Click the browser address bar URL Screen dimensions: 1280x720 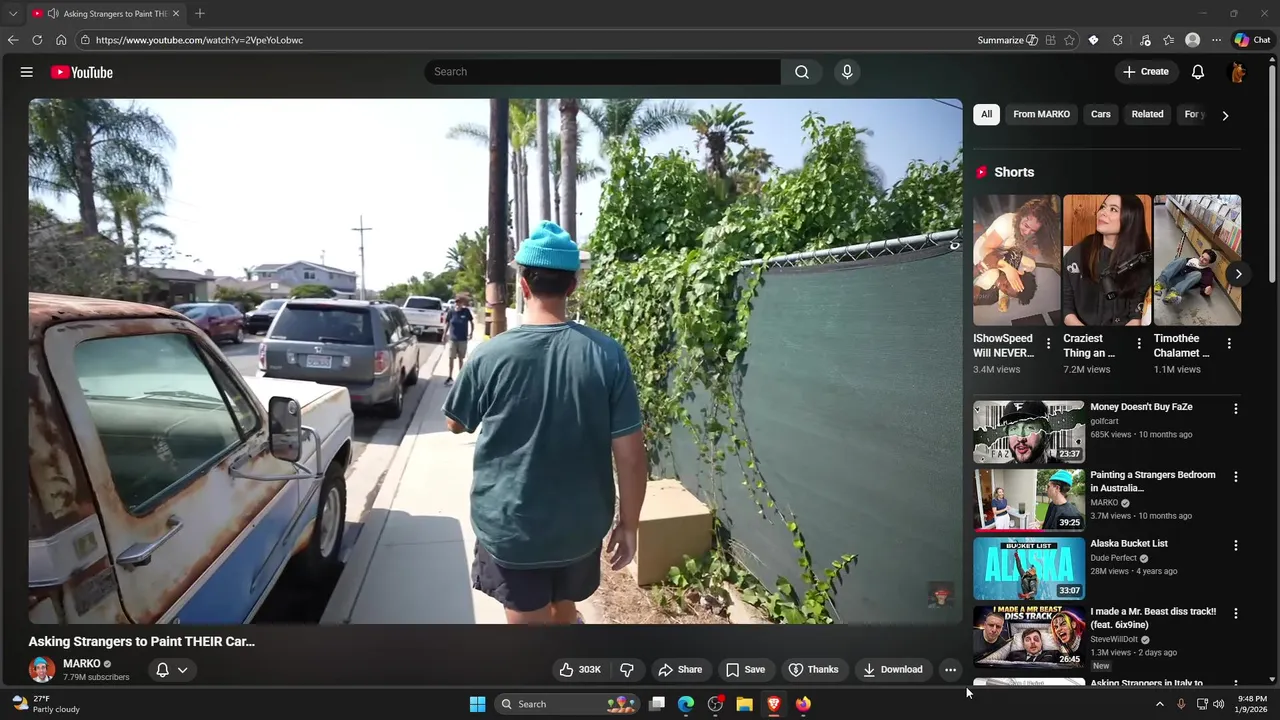pos(199,40)
